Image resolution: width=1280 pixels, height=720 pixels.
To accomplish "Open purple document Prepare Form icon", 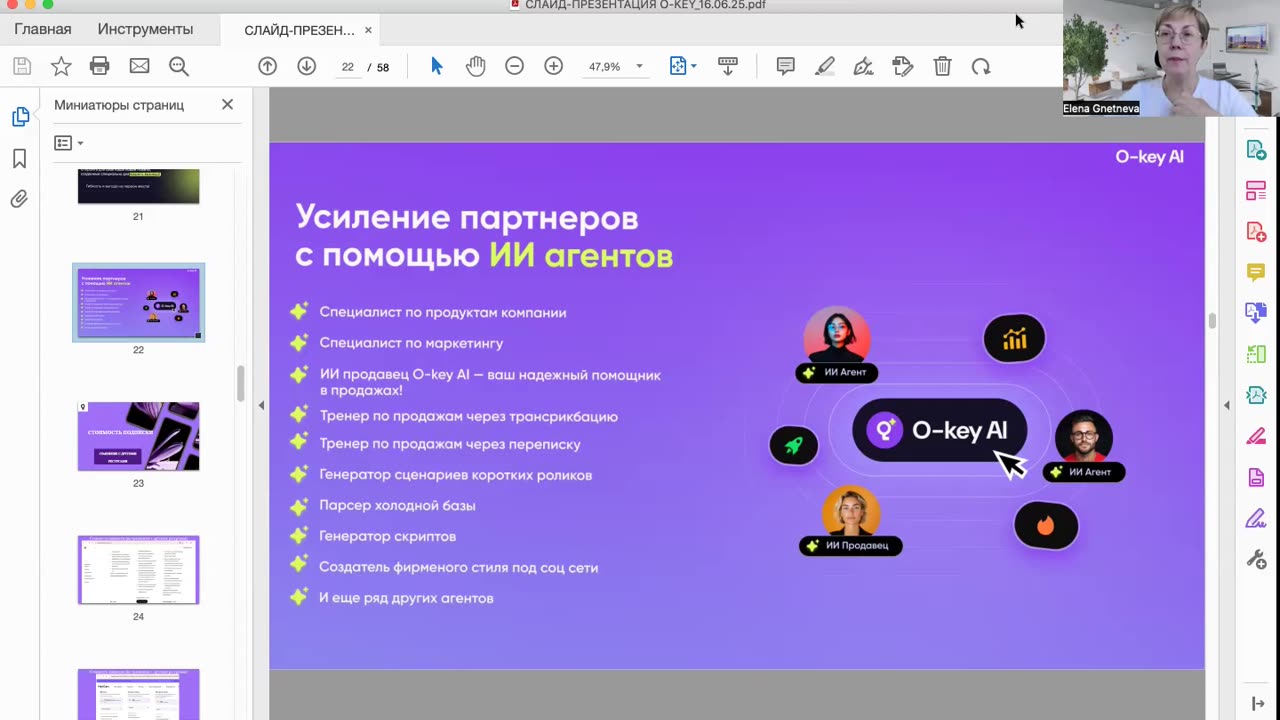I will coord(1256,477).
